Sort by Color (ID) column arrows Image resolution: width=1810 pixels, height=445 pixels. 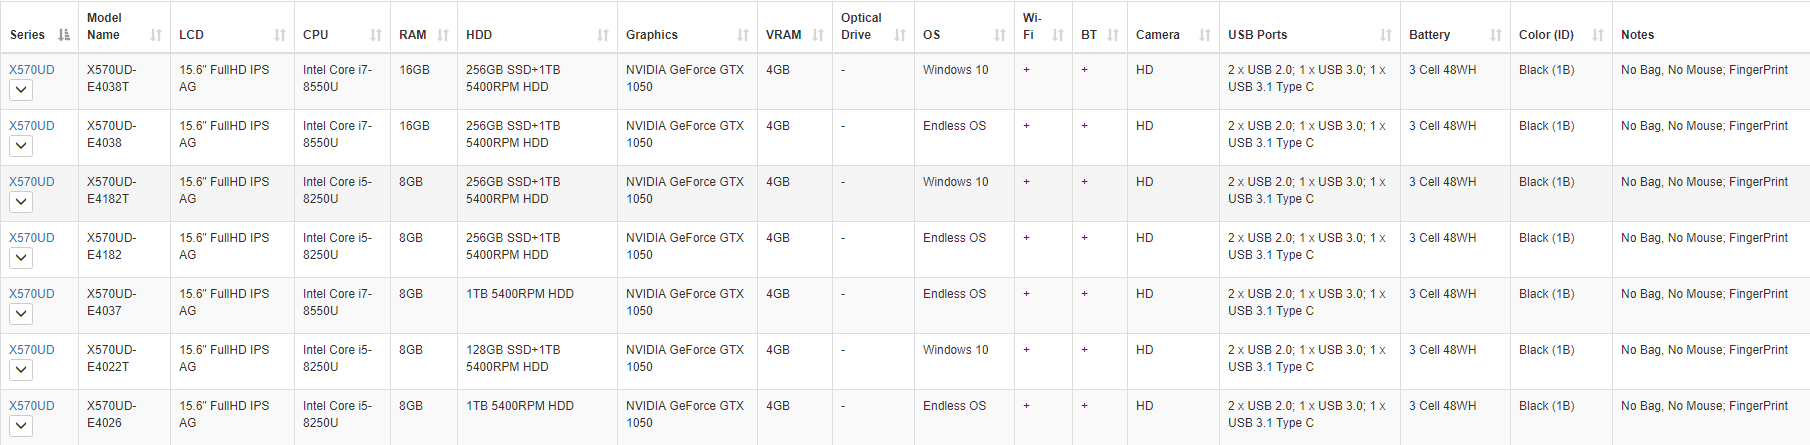[1598, 35]
